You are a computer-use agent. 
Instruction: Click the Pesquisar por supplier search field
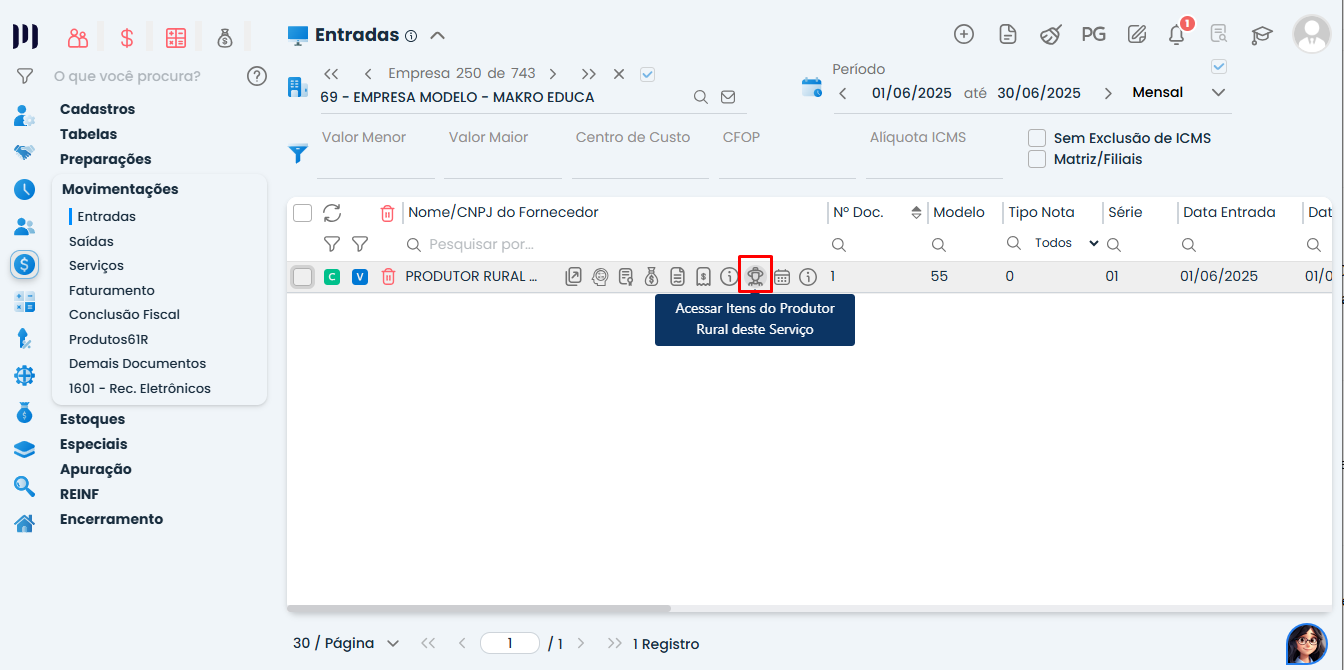pyautogui.click(x=613, y=244)
